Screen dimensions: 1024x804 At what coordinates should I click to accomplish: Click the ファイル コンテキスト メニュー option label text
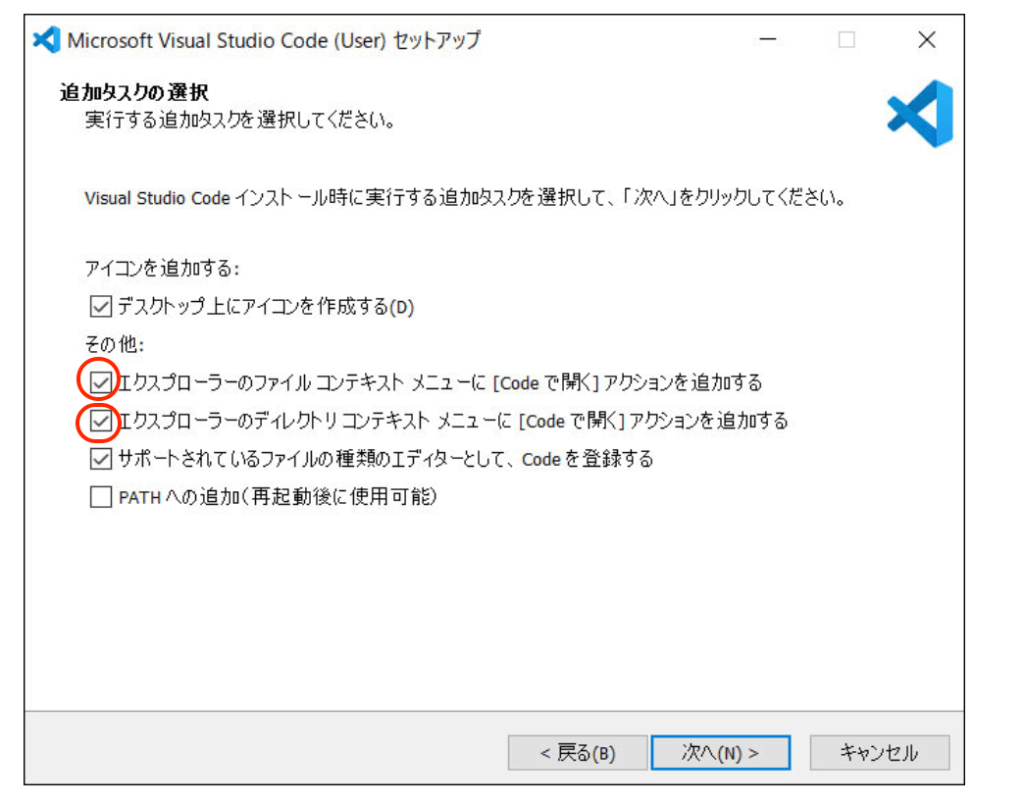pyautogui.click(x=440, y=382)
